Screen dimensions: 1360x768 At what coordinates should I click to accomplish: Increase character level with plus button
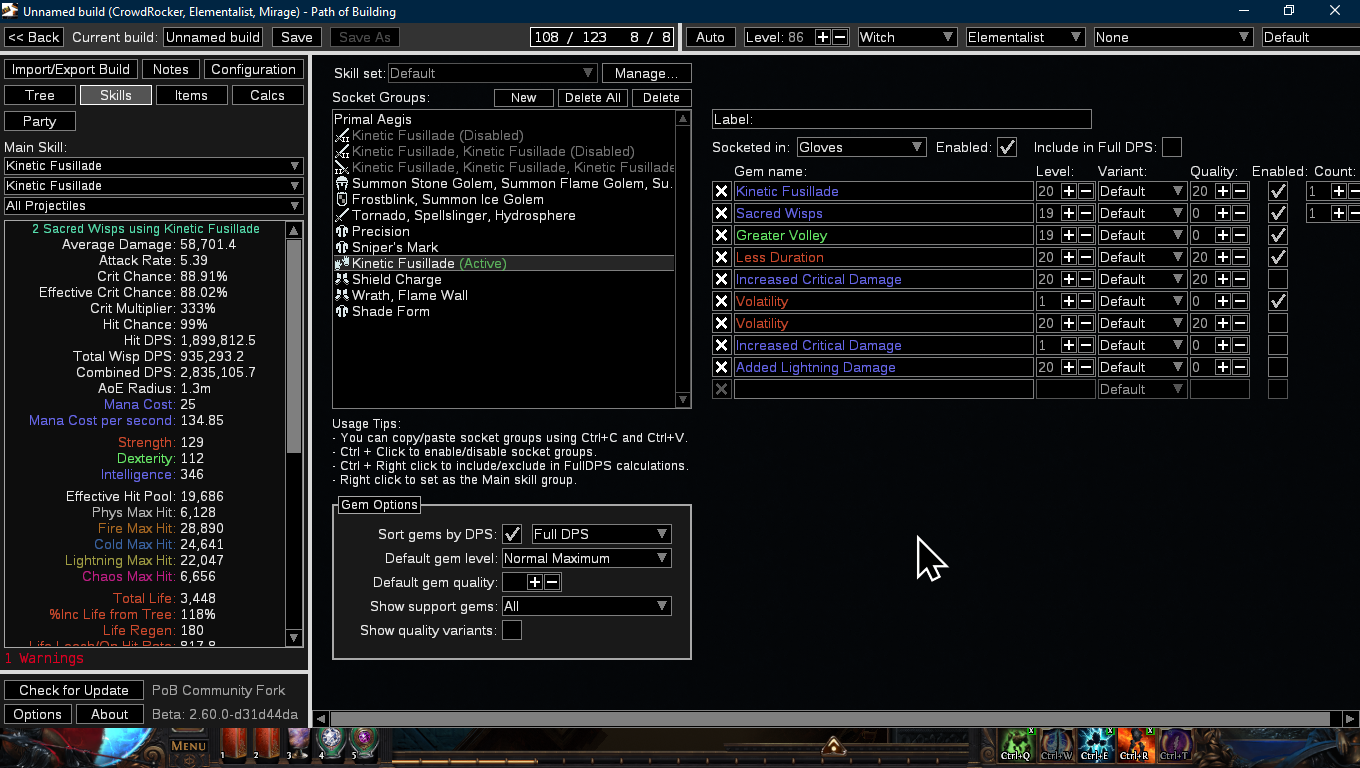823,37
